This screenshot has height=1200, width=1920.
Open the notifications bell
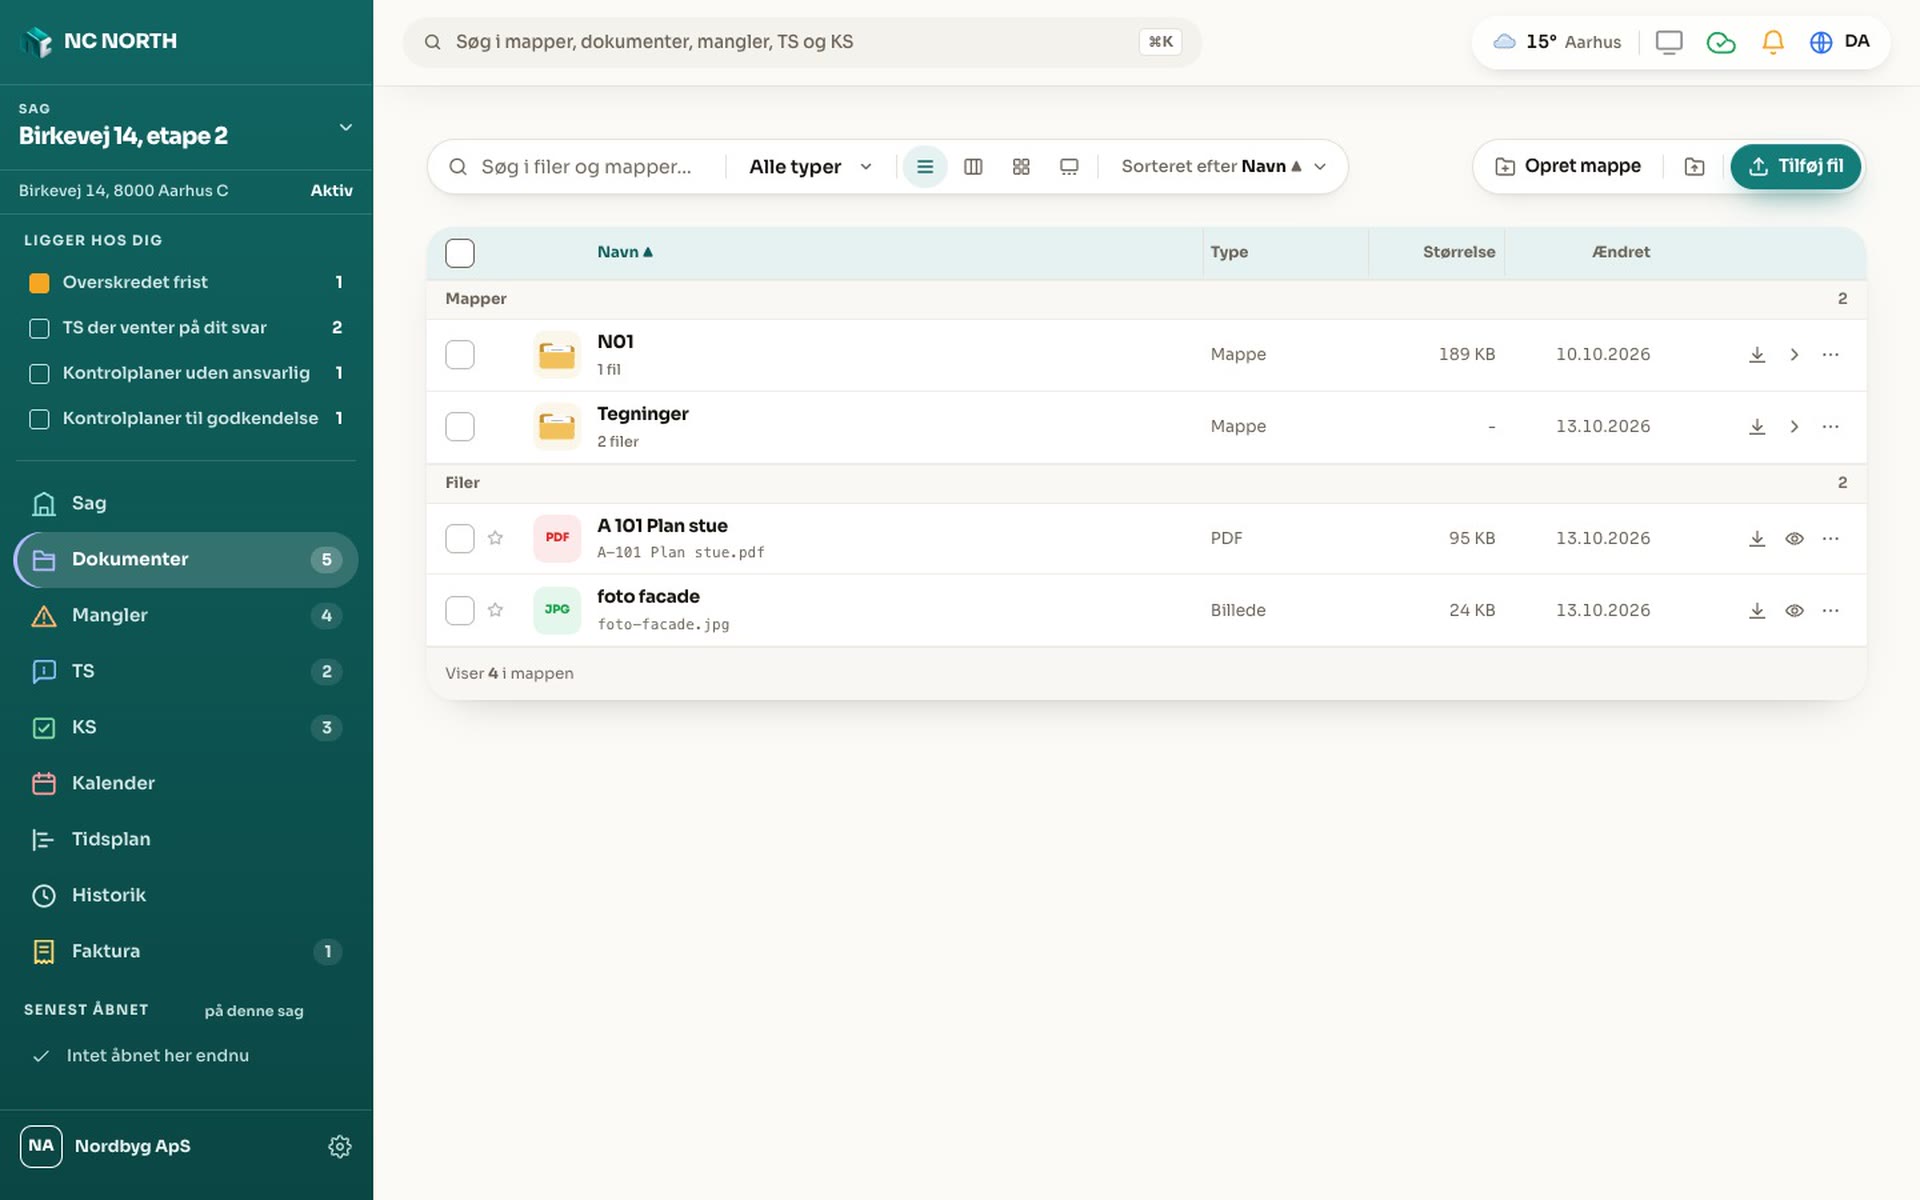click(x=1773, y=42)
